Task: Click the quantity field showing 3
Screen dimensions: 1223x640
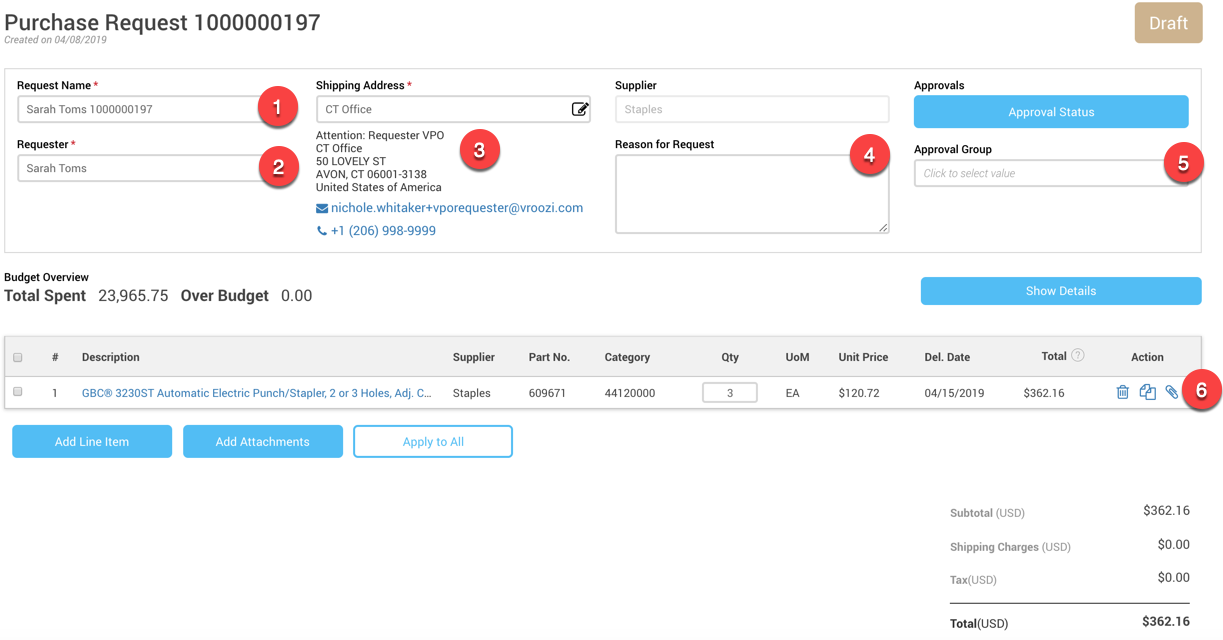Action: [729, 393]
